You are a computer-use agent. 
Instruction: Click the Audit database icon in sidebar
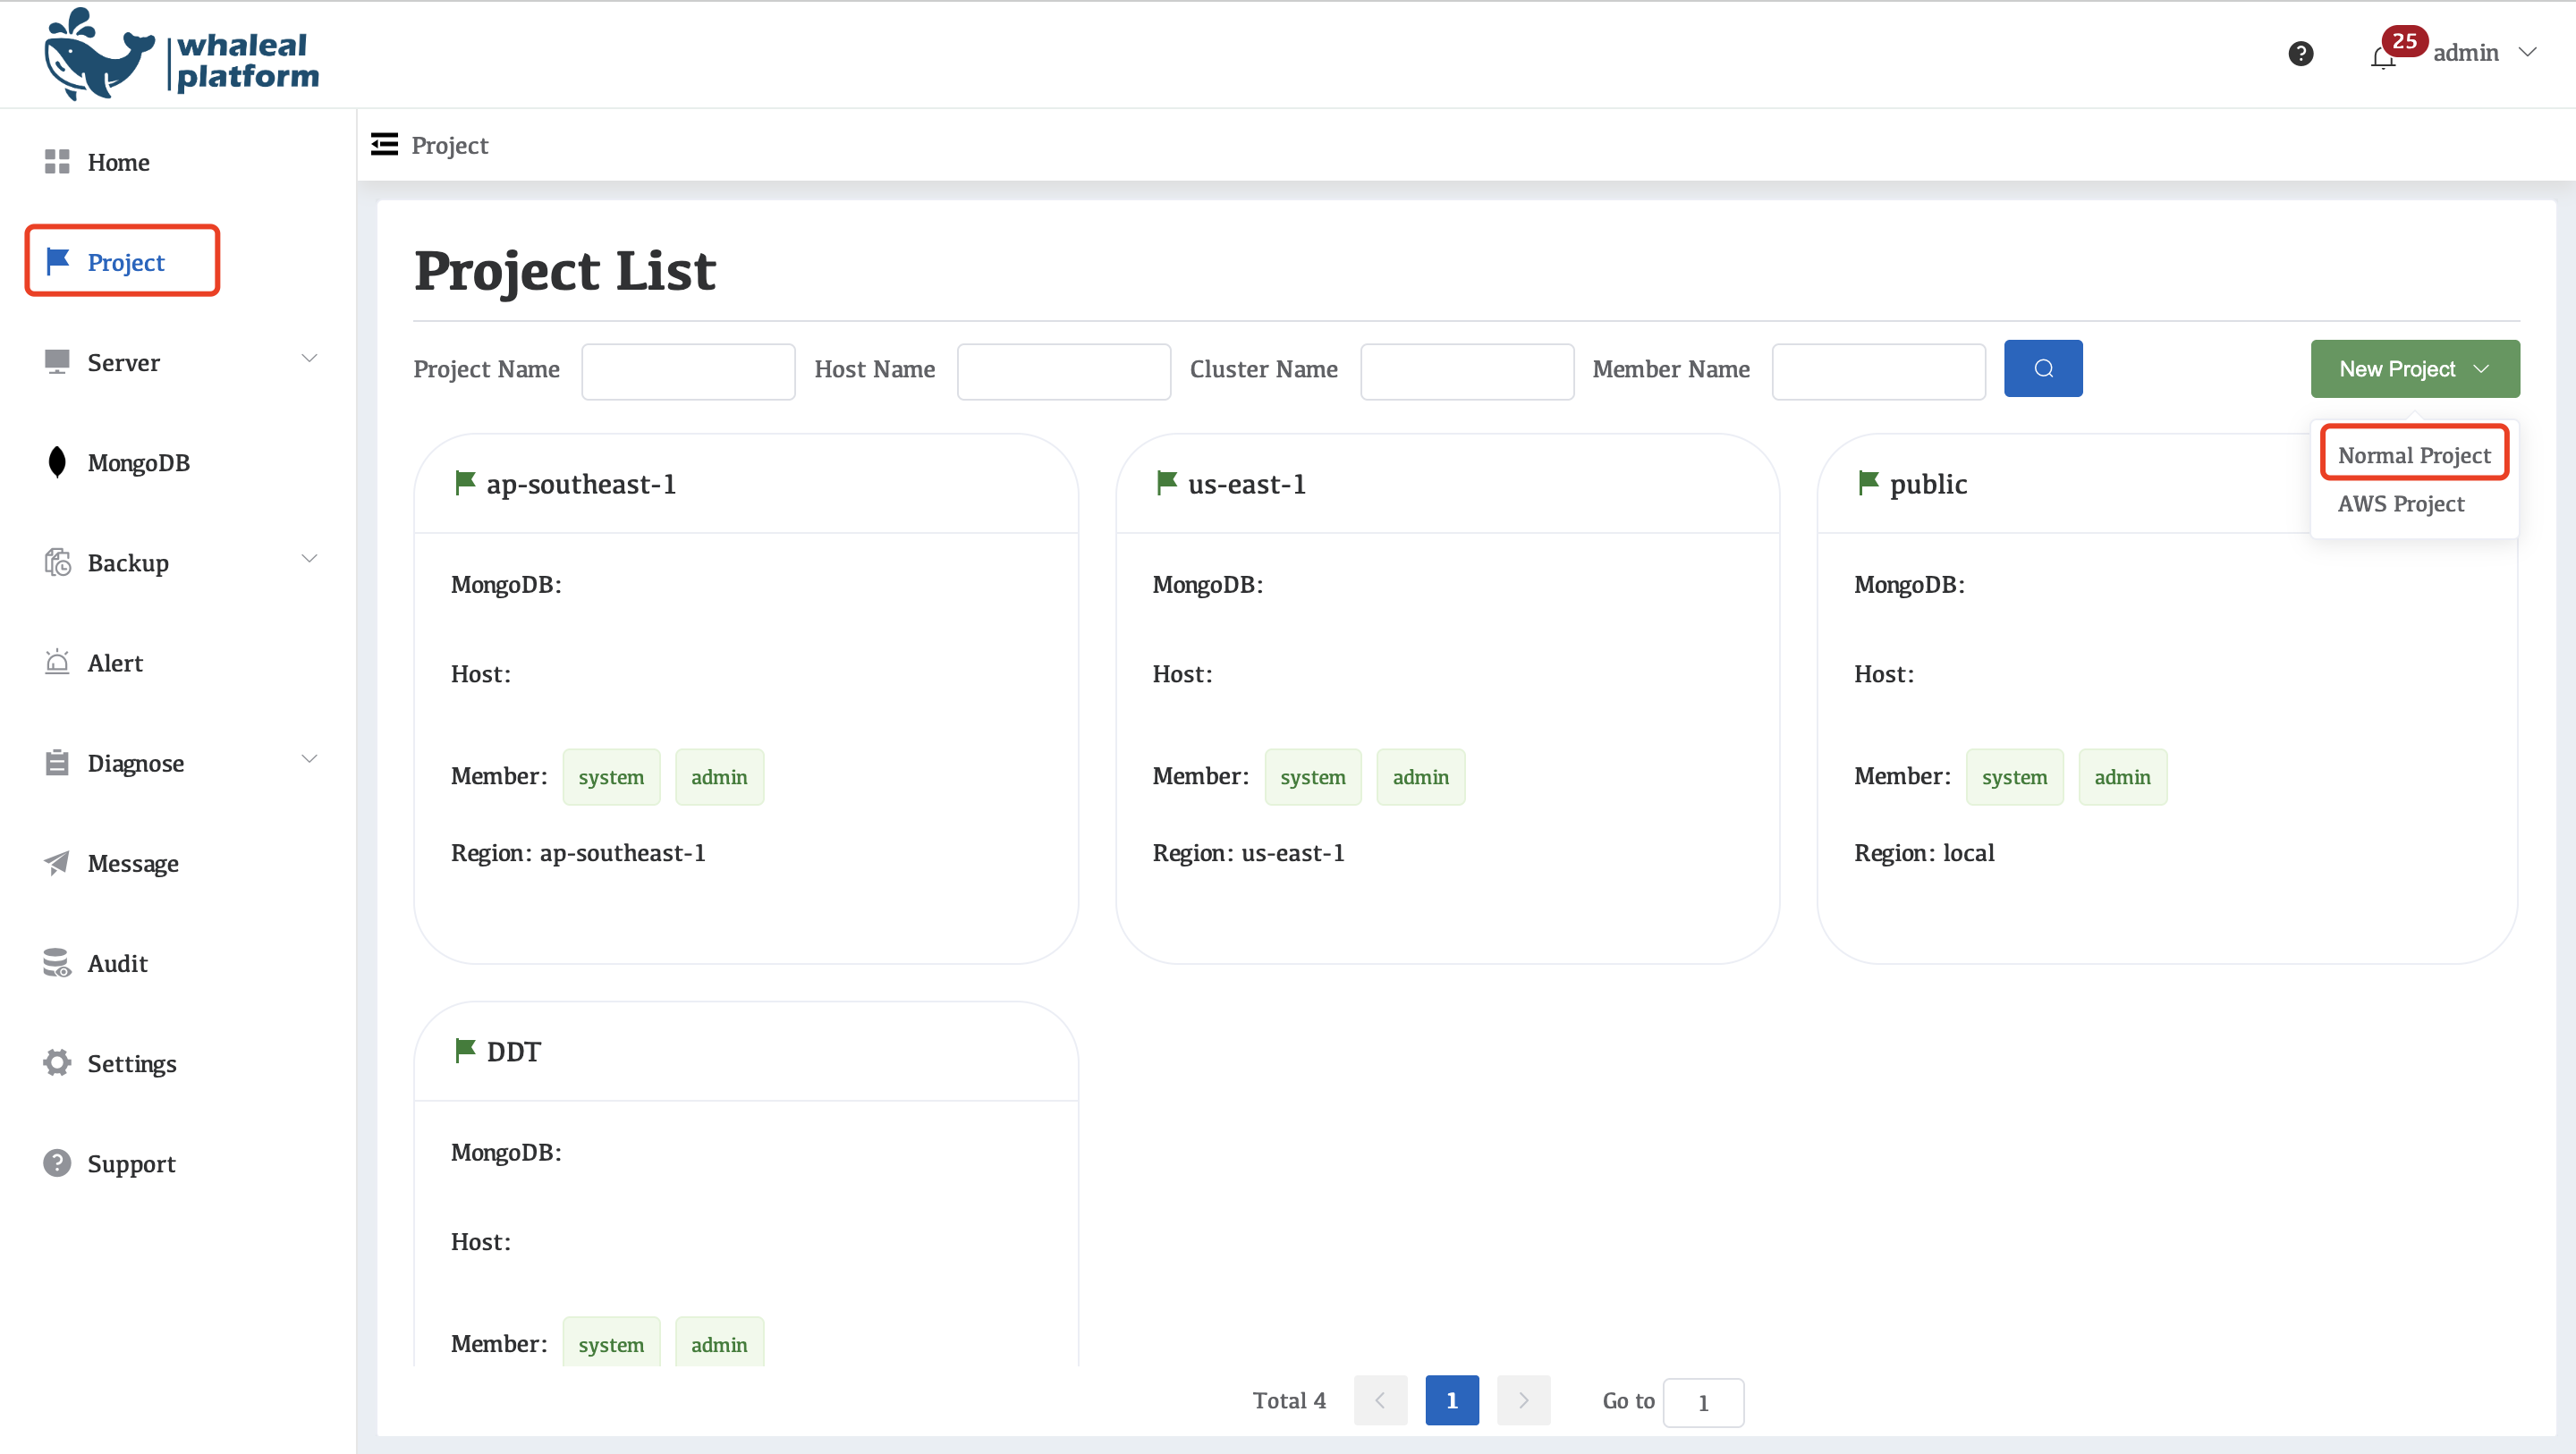point(57,962)
